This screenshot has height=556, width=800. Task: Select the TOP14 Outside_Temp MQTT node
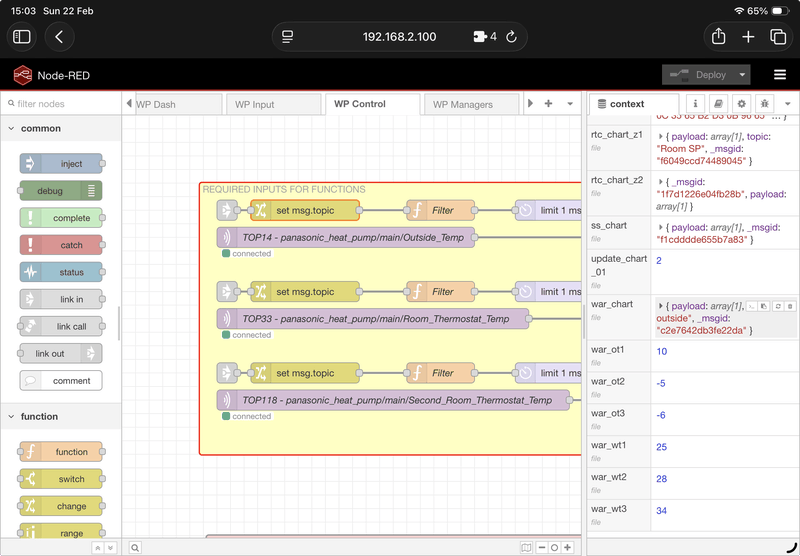click(x=346, y=237)
